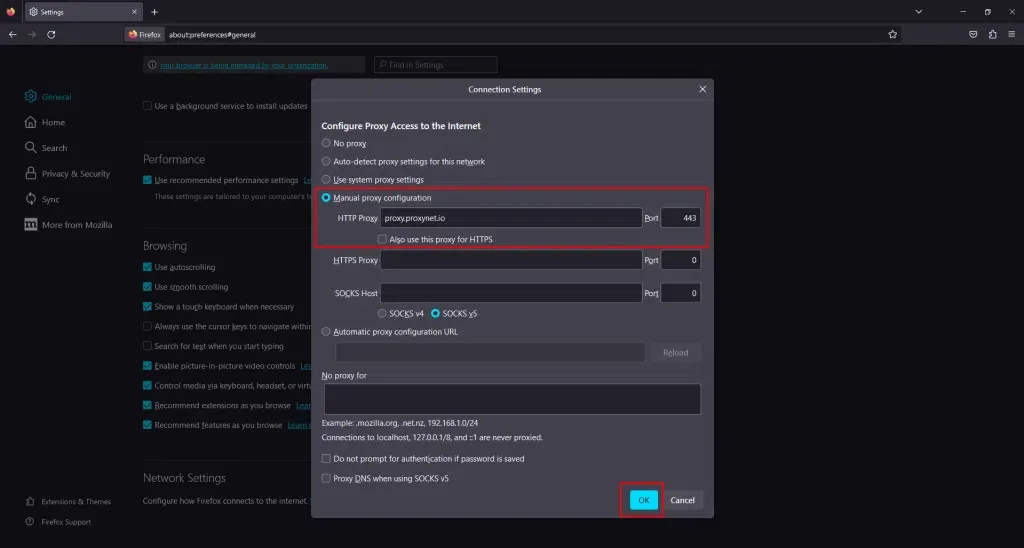Viewport: 1024px width, 548px height.
Task: Select Auto-detect proxy settings for this network
Action: point(326,161)
